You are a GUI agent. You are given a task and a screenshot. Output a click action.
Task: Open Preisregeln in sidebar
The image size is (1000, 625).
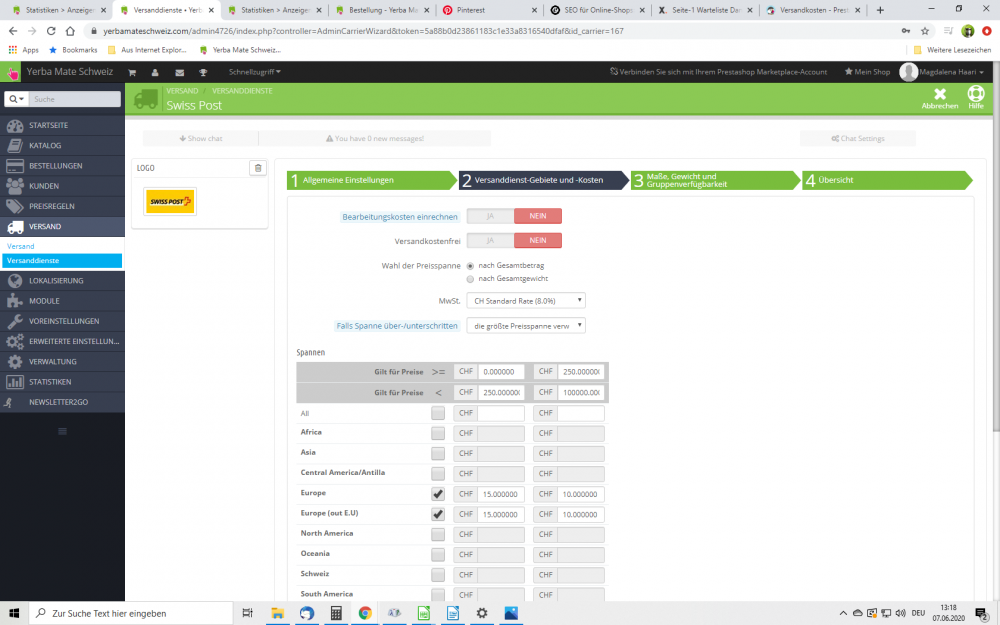[62, 206]
